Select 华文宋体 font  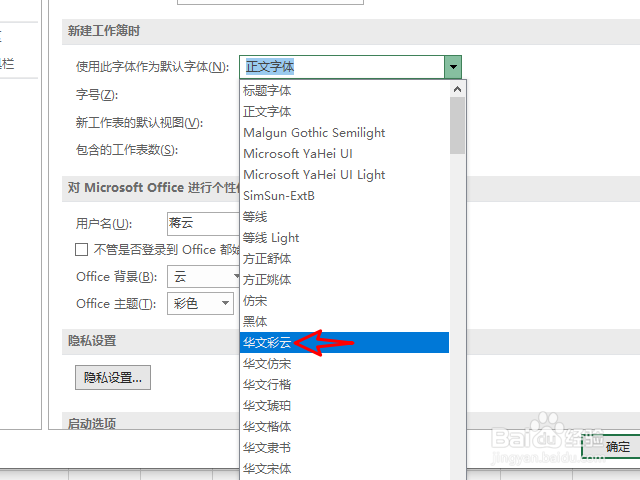pos(344,469)
